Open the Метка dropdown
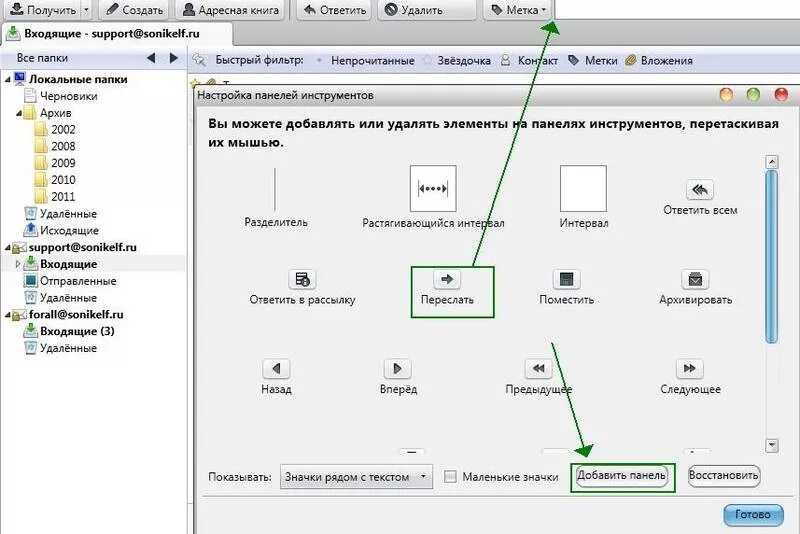Screen dimensions: 800x534 pos(518,10)
